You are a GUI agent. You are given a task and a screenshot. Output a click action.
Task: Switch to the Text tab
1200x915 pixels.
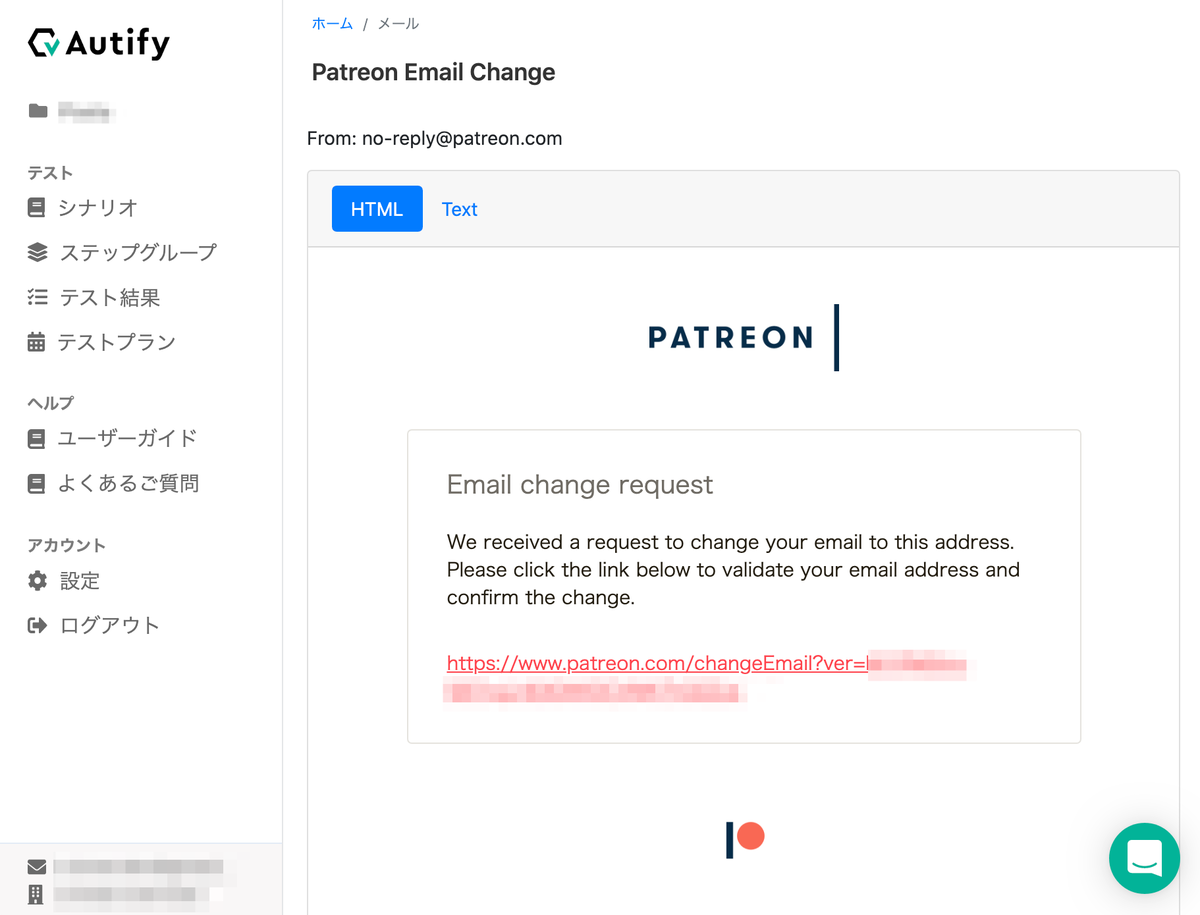tap(459, 209)
